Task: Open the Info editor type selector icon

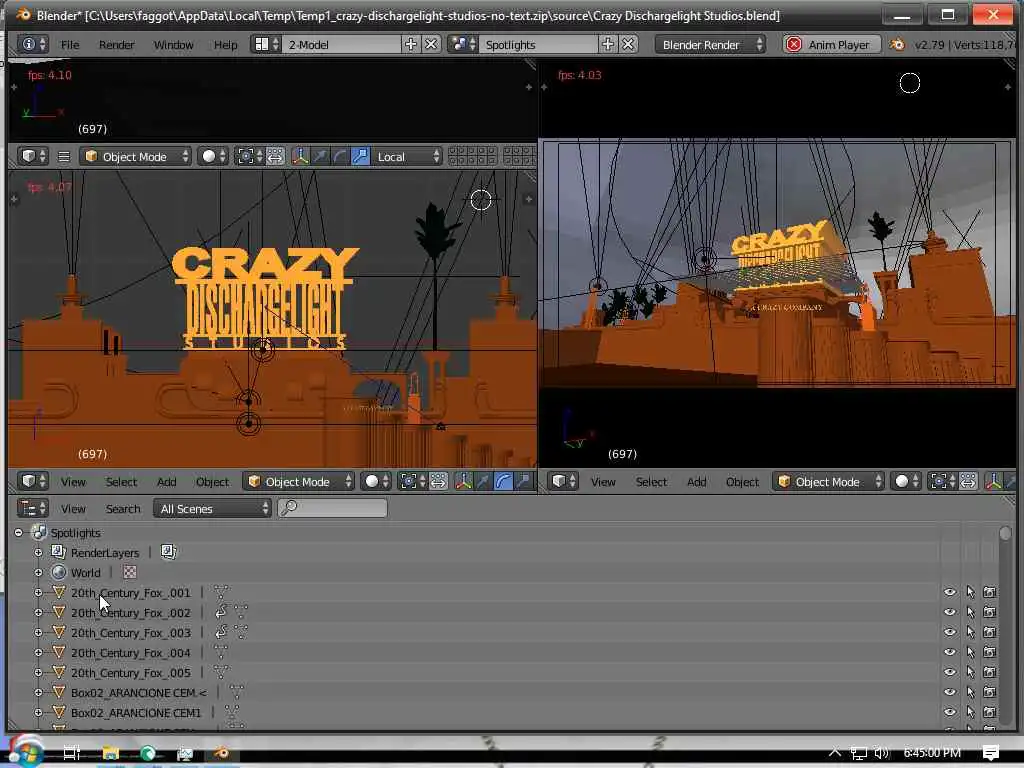Action: 33,44
